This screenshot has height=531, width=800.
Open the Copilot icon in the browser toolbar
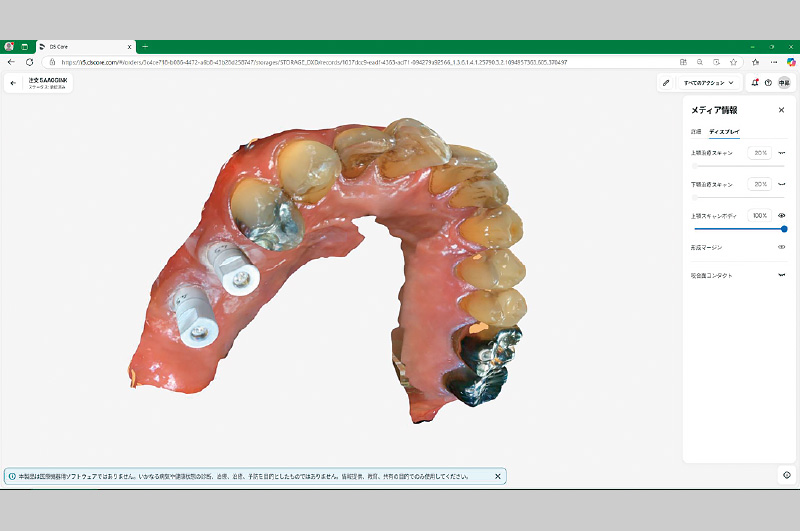click(x=791, y=62)
